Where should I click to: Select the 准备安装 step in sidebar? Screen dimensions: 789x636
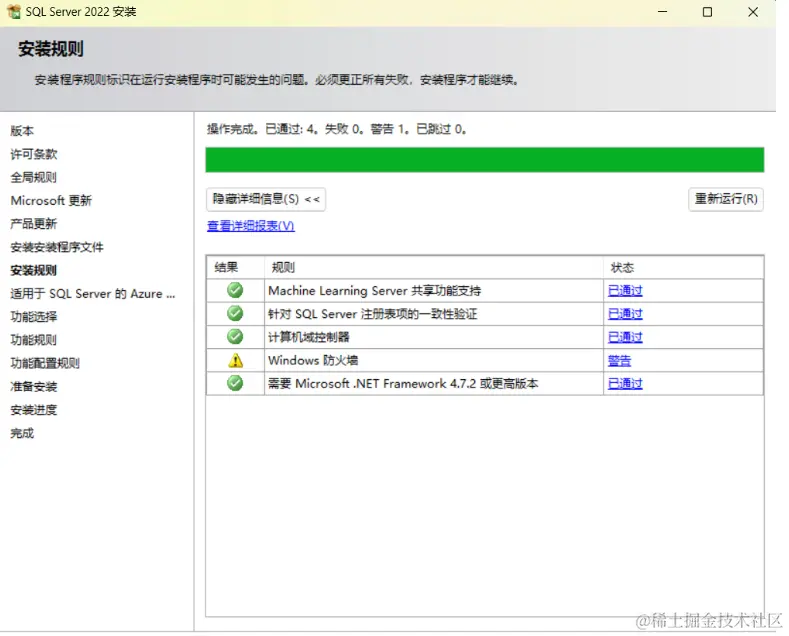coord(34,387)
